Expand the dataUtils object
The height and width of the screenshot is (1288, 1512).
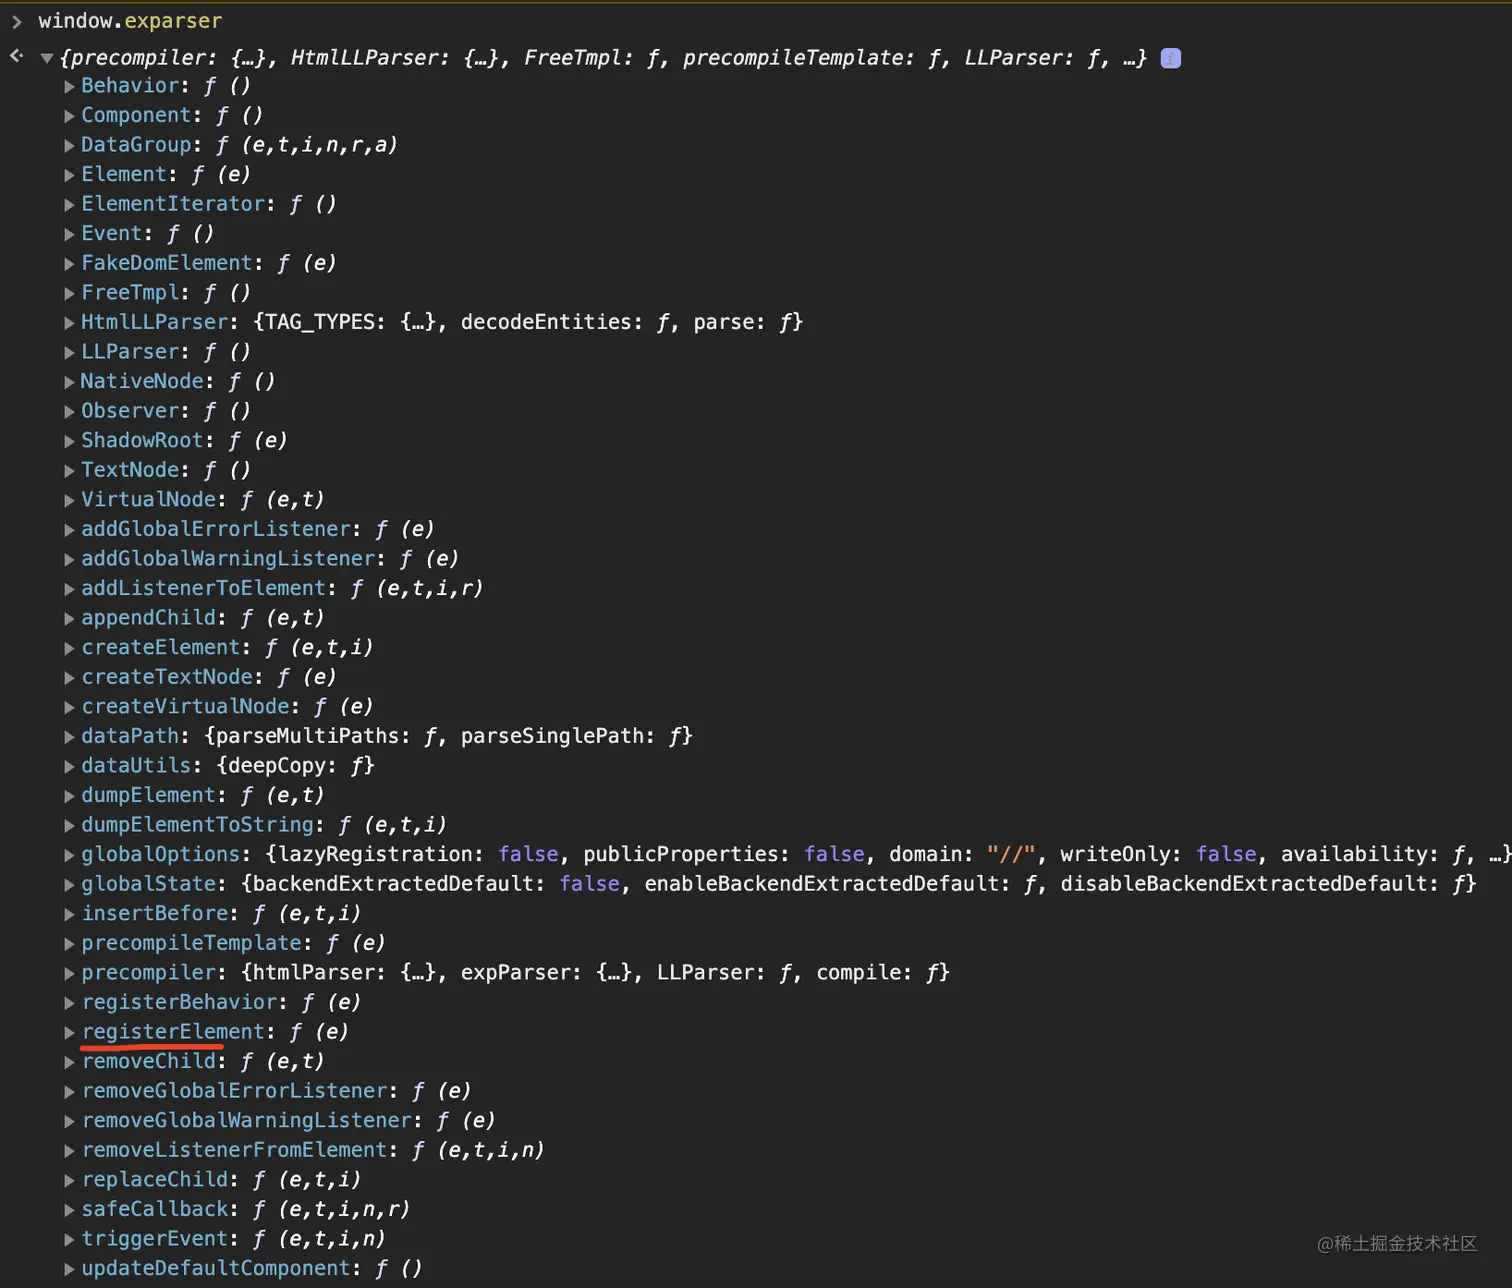coord(69,766)
